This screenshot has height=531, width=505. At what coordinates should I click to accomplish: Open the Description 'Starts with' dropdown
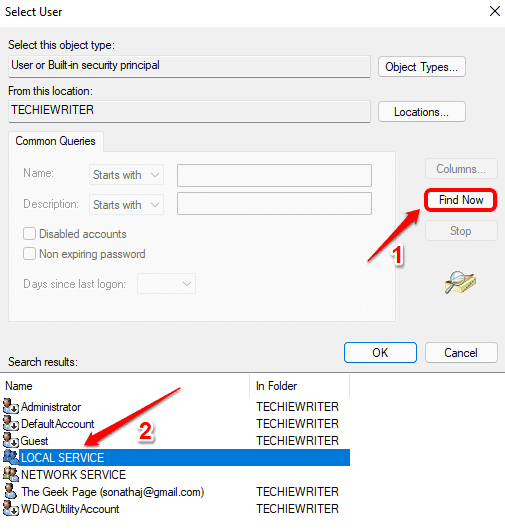click(126, 205)
